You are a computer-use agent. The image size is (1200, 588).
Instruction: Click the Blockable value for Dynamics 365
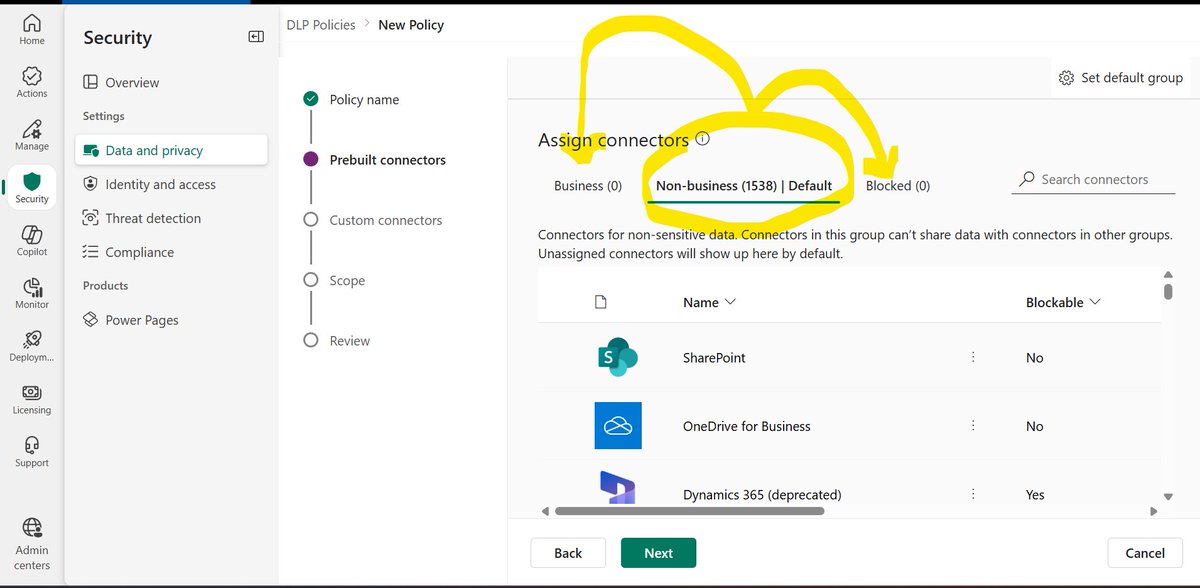[x=1035, y=494]
